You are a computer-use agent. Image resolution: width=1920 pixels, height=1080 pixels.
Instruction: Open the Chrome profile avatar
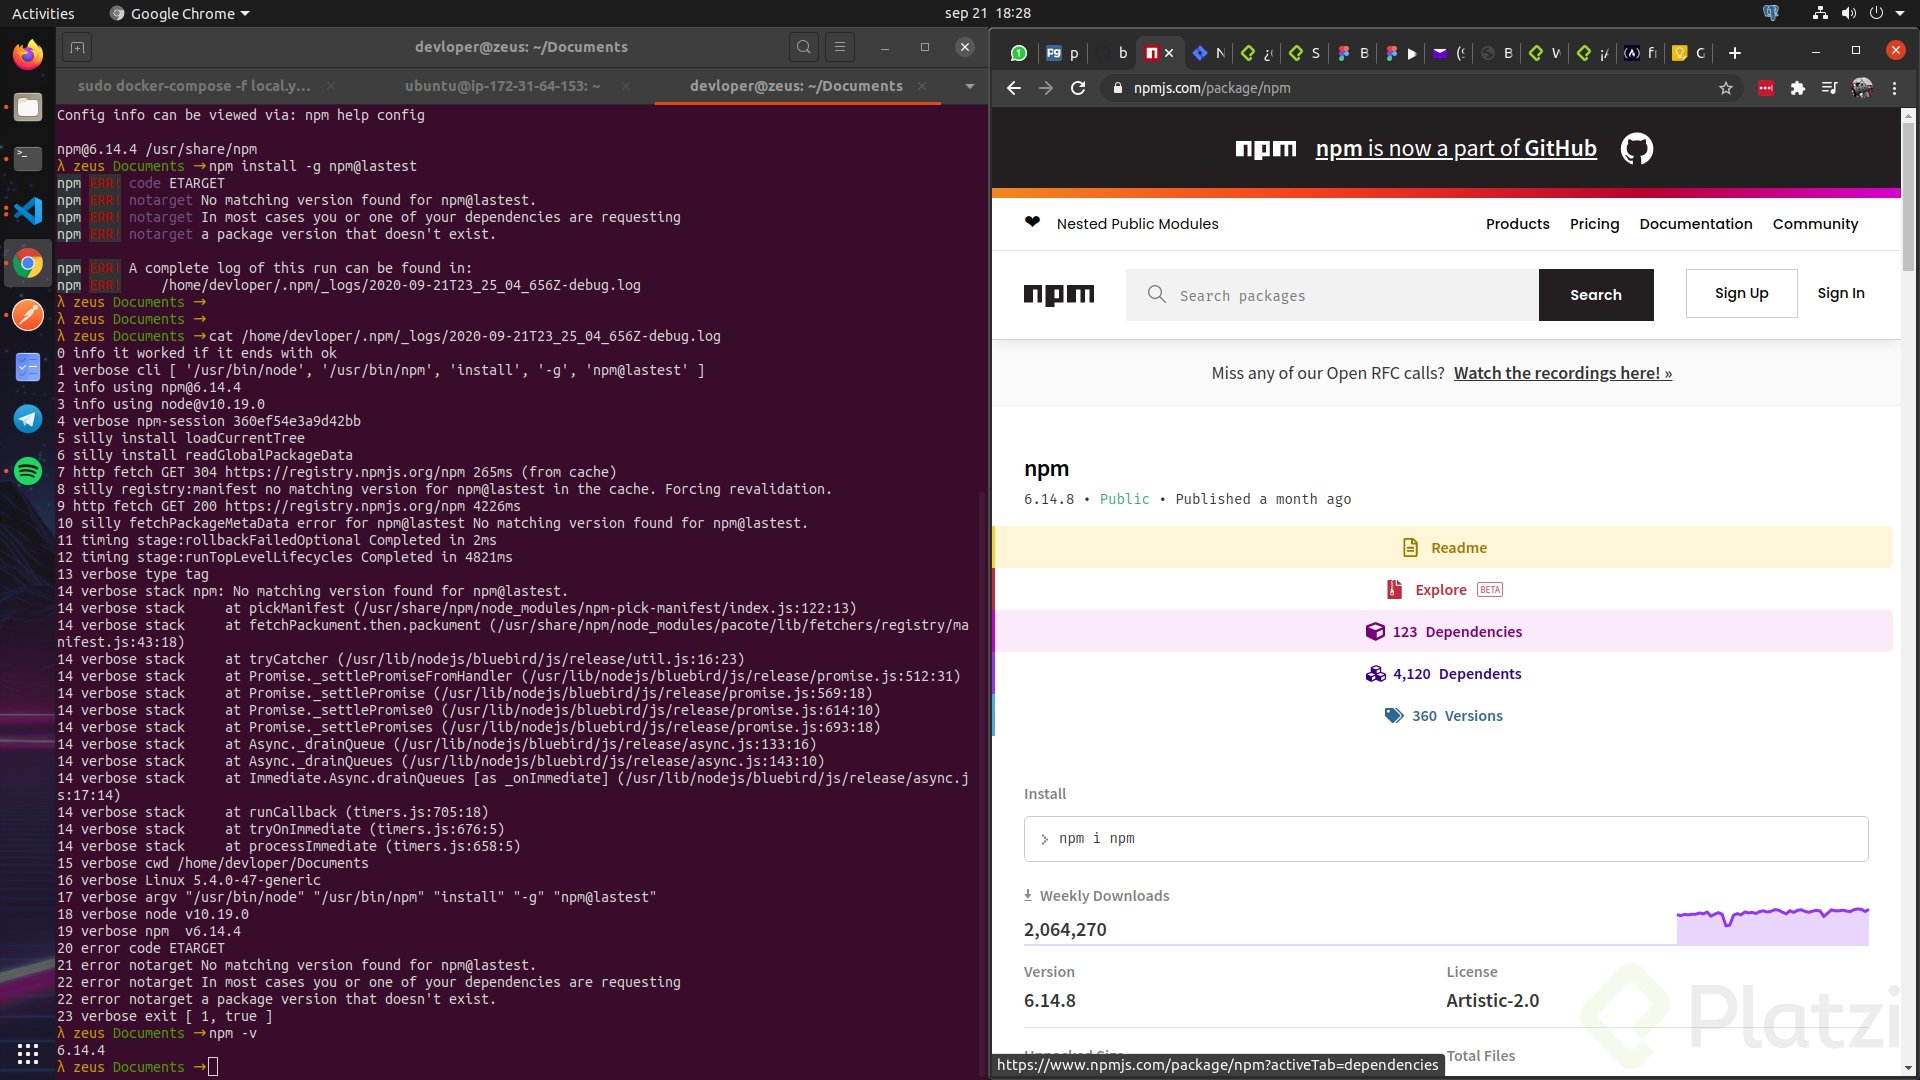point(1862,88)
